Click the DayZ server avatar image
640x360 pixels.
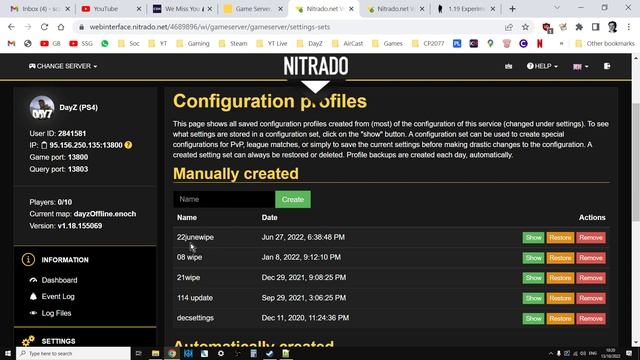[x=42, y=108]
